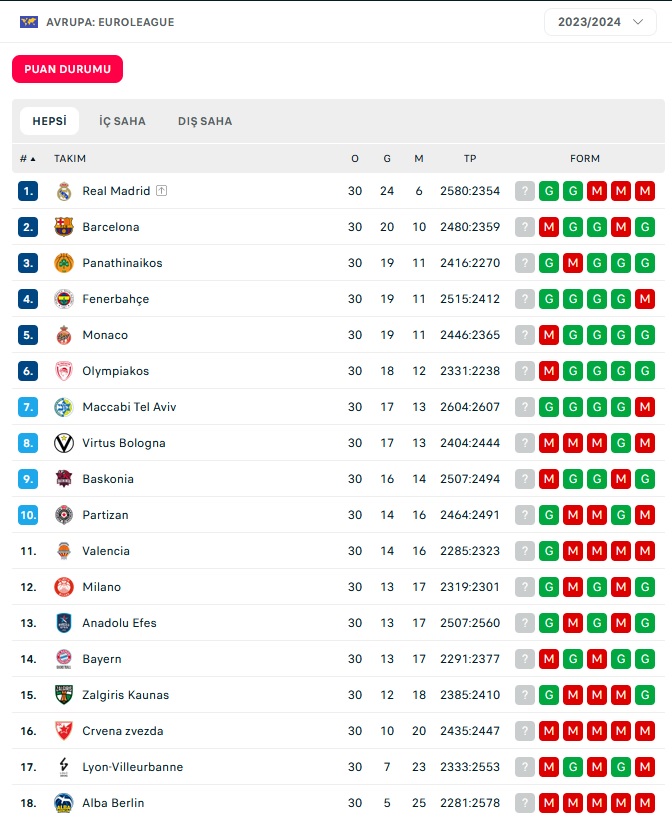
Task: Switch to the İÇ SAHA tab
Action: (x=122, y=121)
